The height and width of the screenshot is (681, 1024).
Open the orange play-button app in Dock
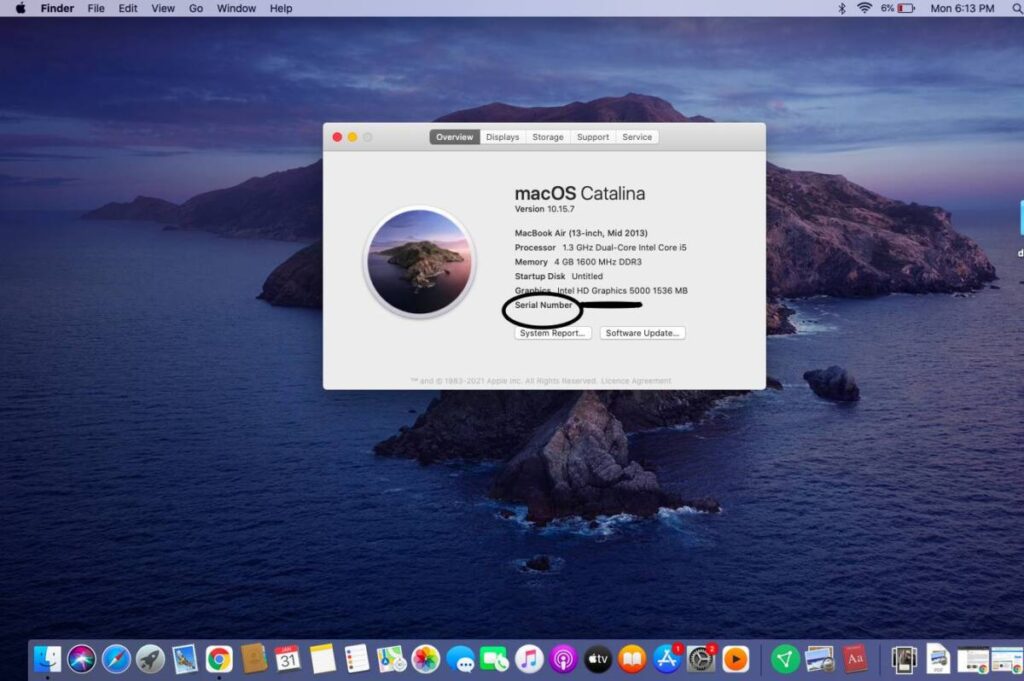736,659
